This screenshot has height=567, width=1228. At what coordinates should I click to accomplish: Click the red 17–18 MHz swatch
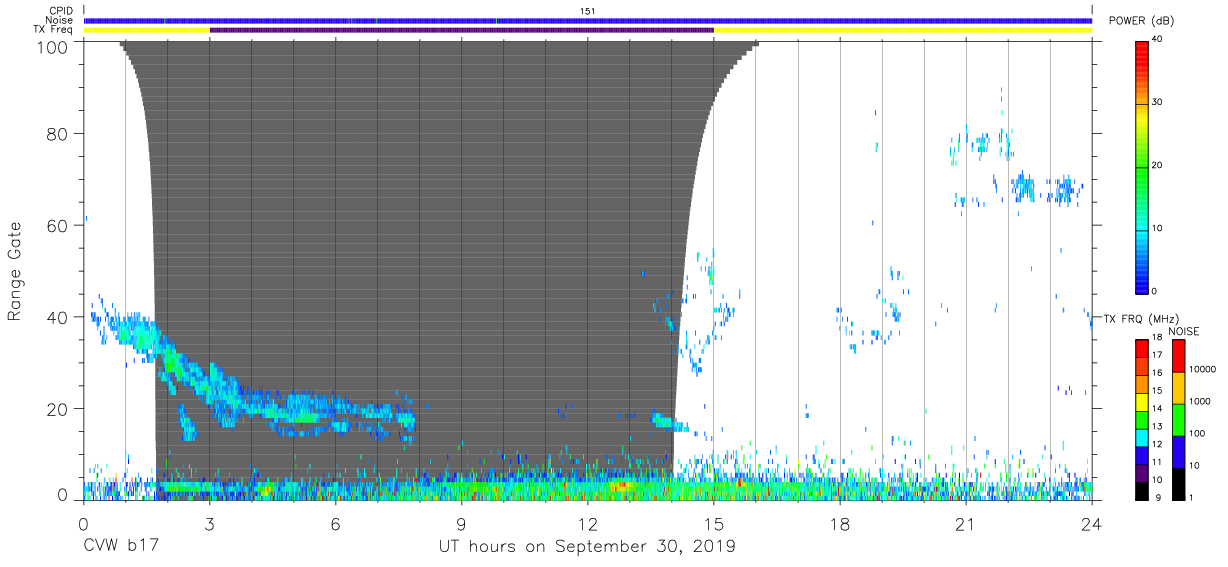[x=1142, y=348]
